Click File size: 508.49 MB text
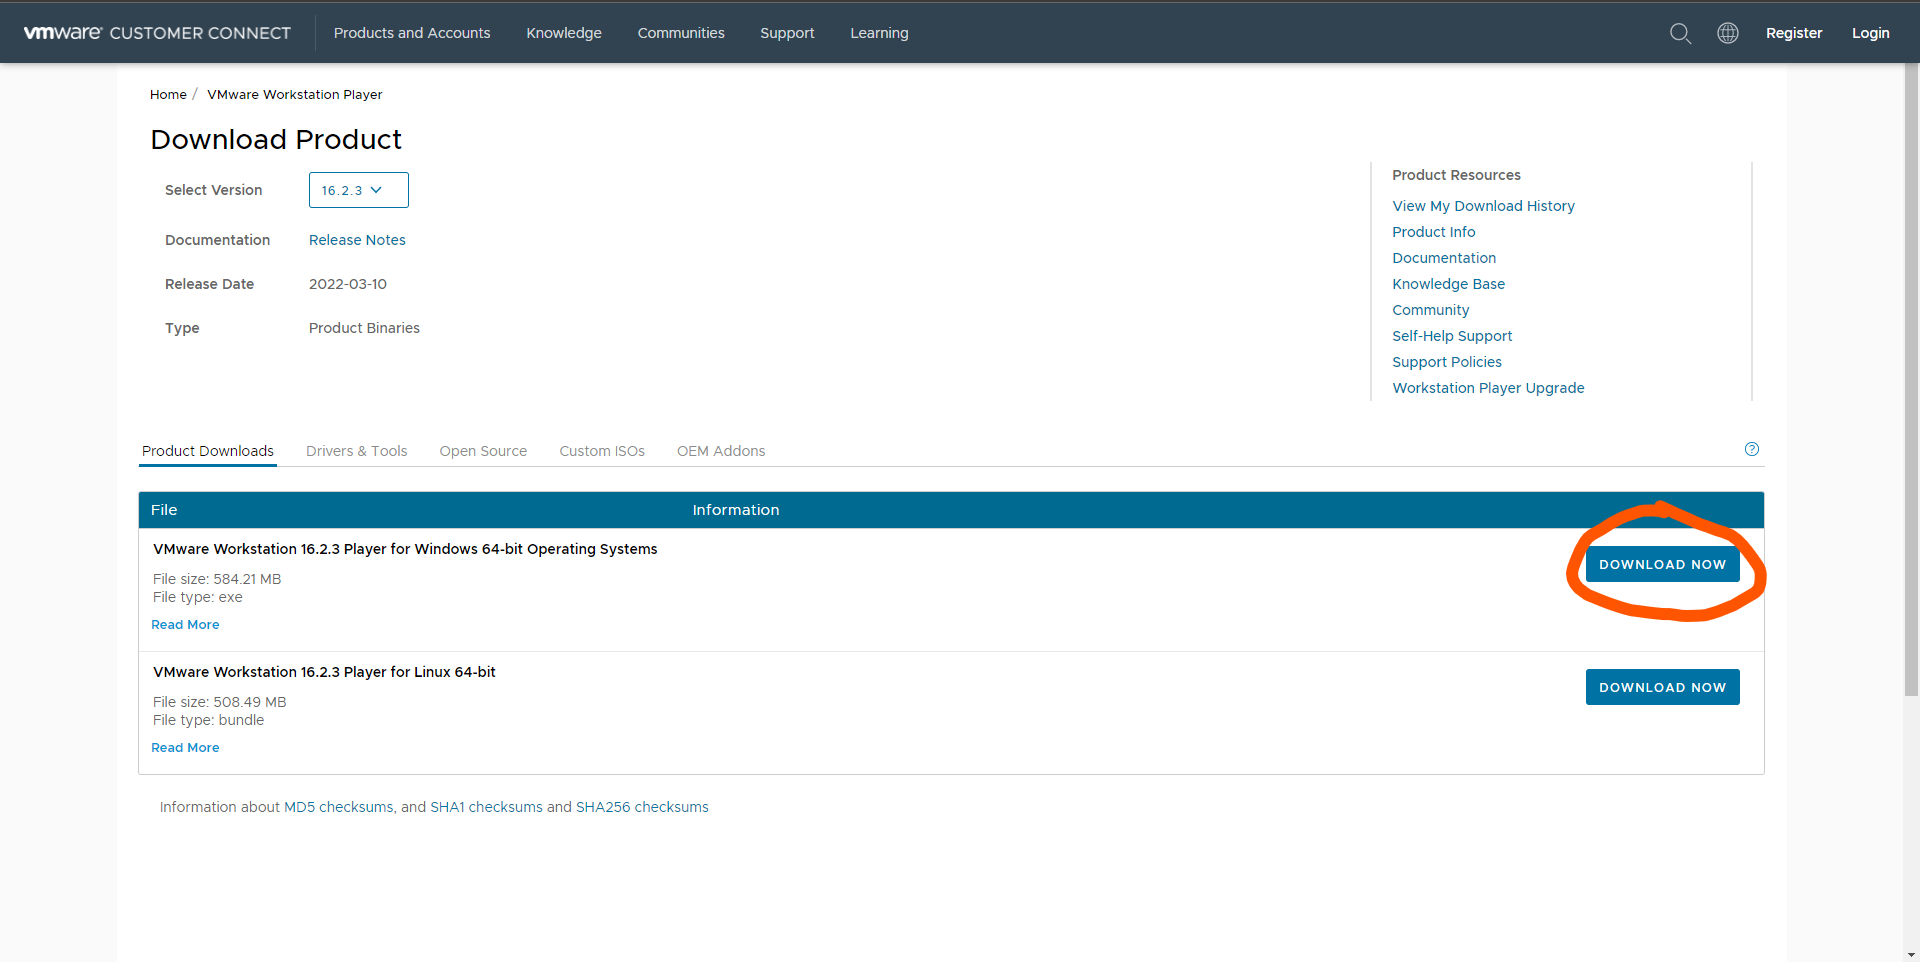The width and height of the screenshot is (1920, 962). 220,702
